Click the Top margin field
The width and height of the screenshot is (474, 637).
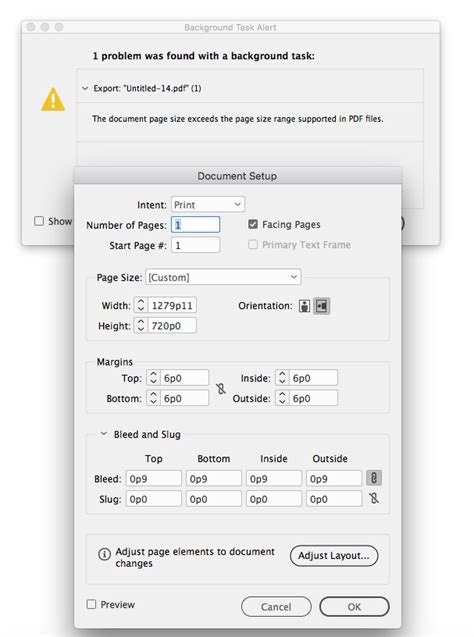(184, 378)
